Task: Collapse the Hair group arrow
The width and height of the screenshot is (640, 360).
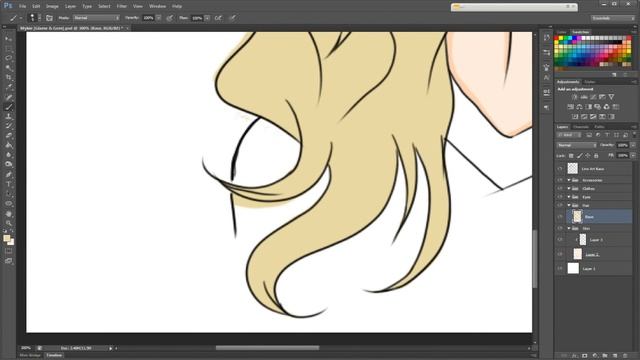Action: coord(569,205)
